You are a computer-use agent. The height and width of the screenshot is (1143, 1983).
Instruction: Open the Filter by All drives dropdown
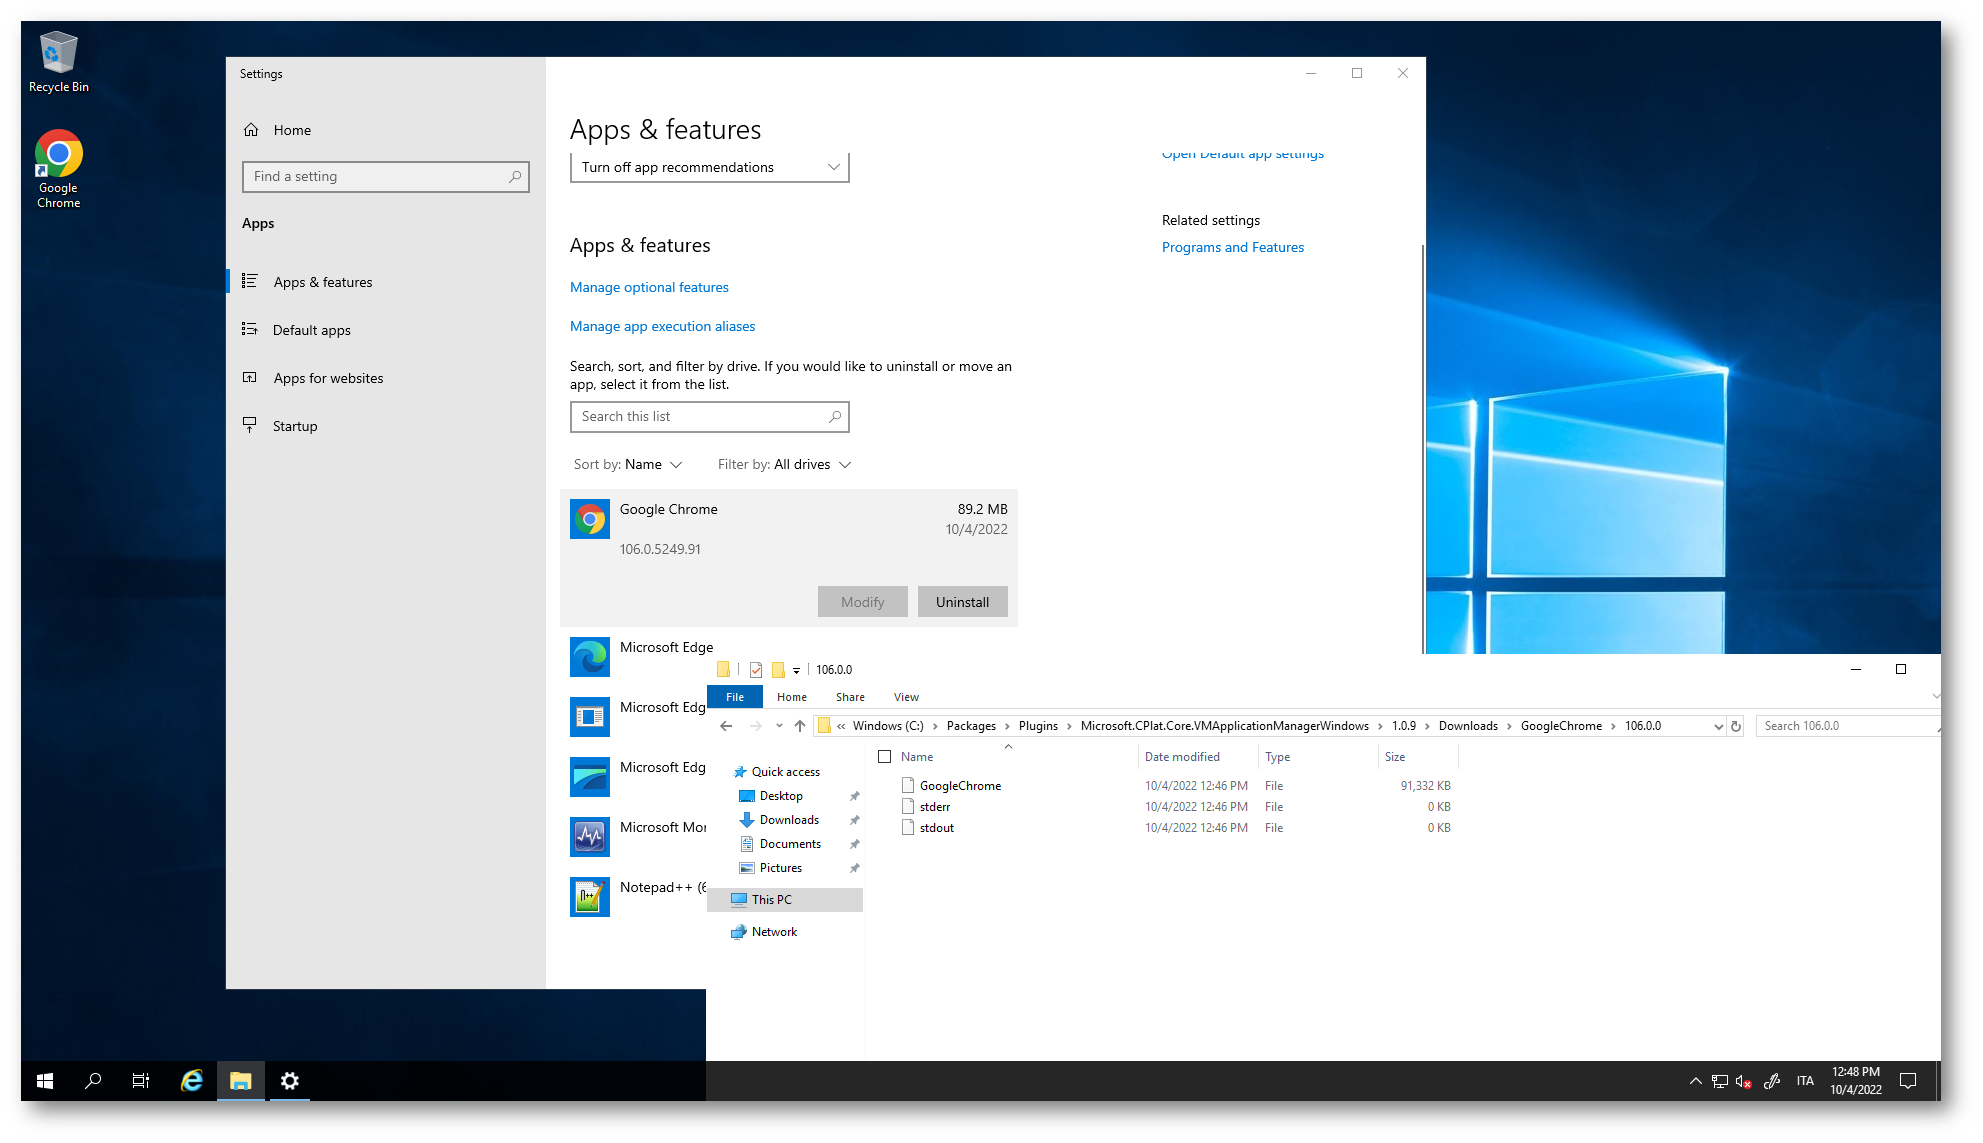(x=784, y=464)
